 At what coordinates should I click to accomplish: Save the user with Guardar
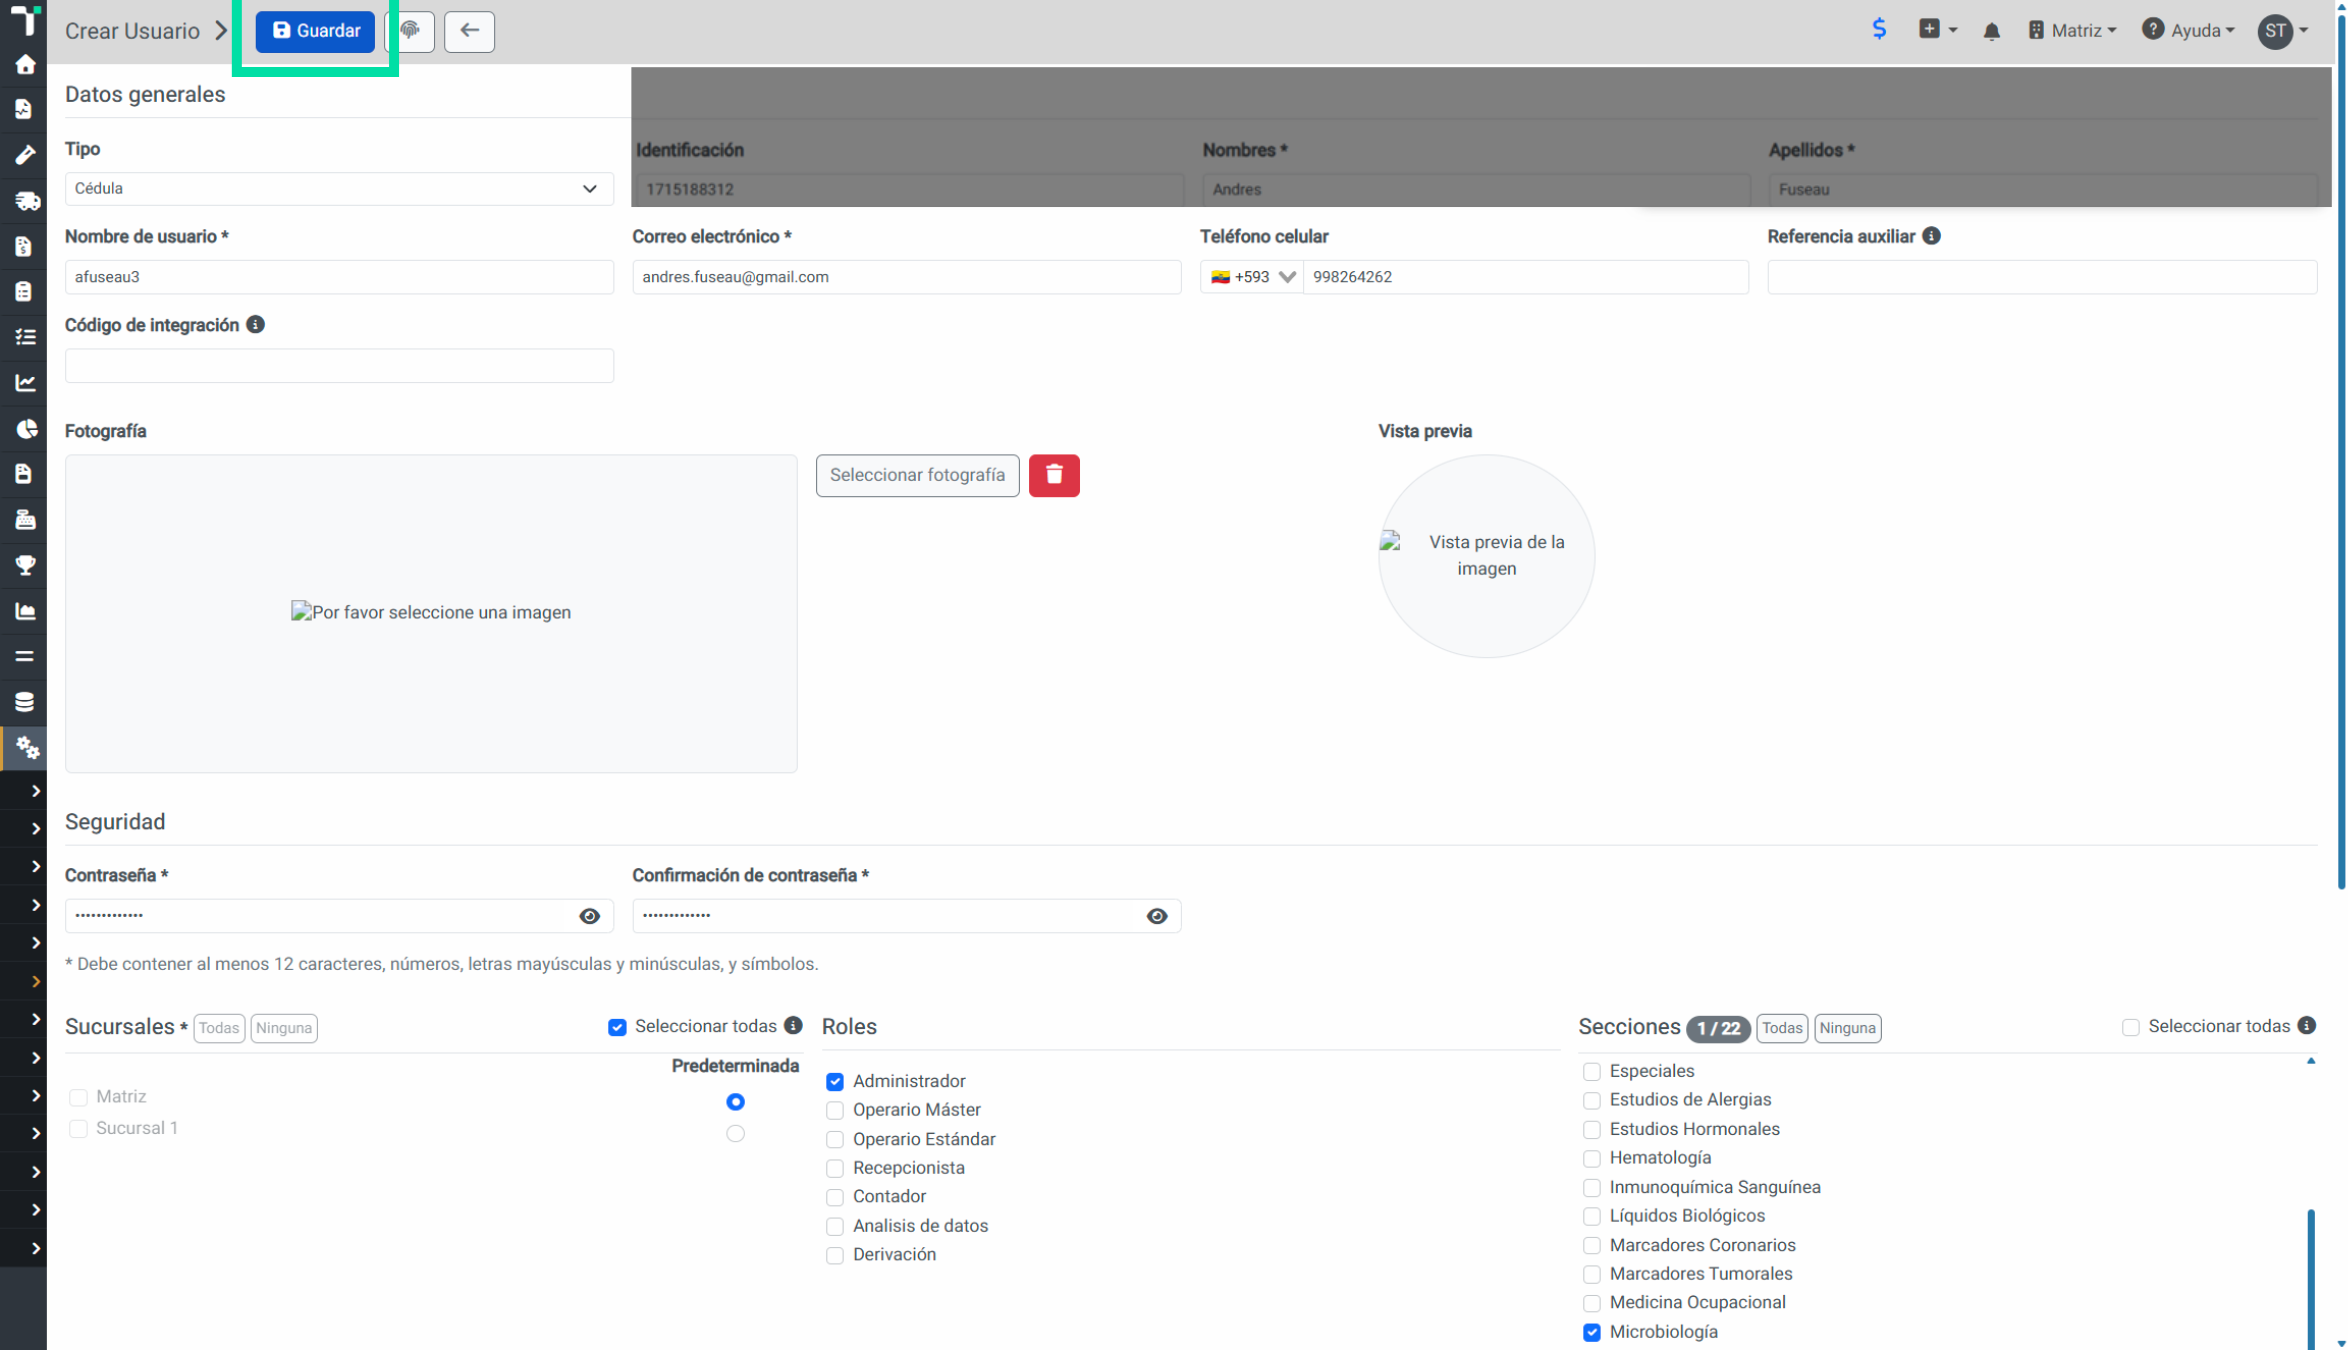tap(315, 31)
